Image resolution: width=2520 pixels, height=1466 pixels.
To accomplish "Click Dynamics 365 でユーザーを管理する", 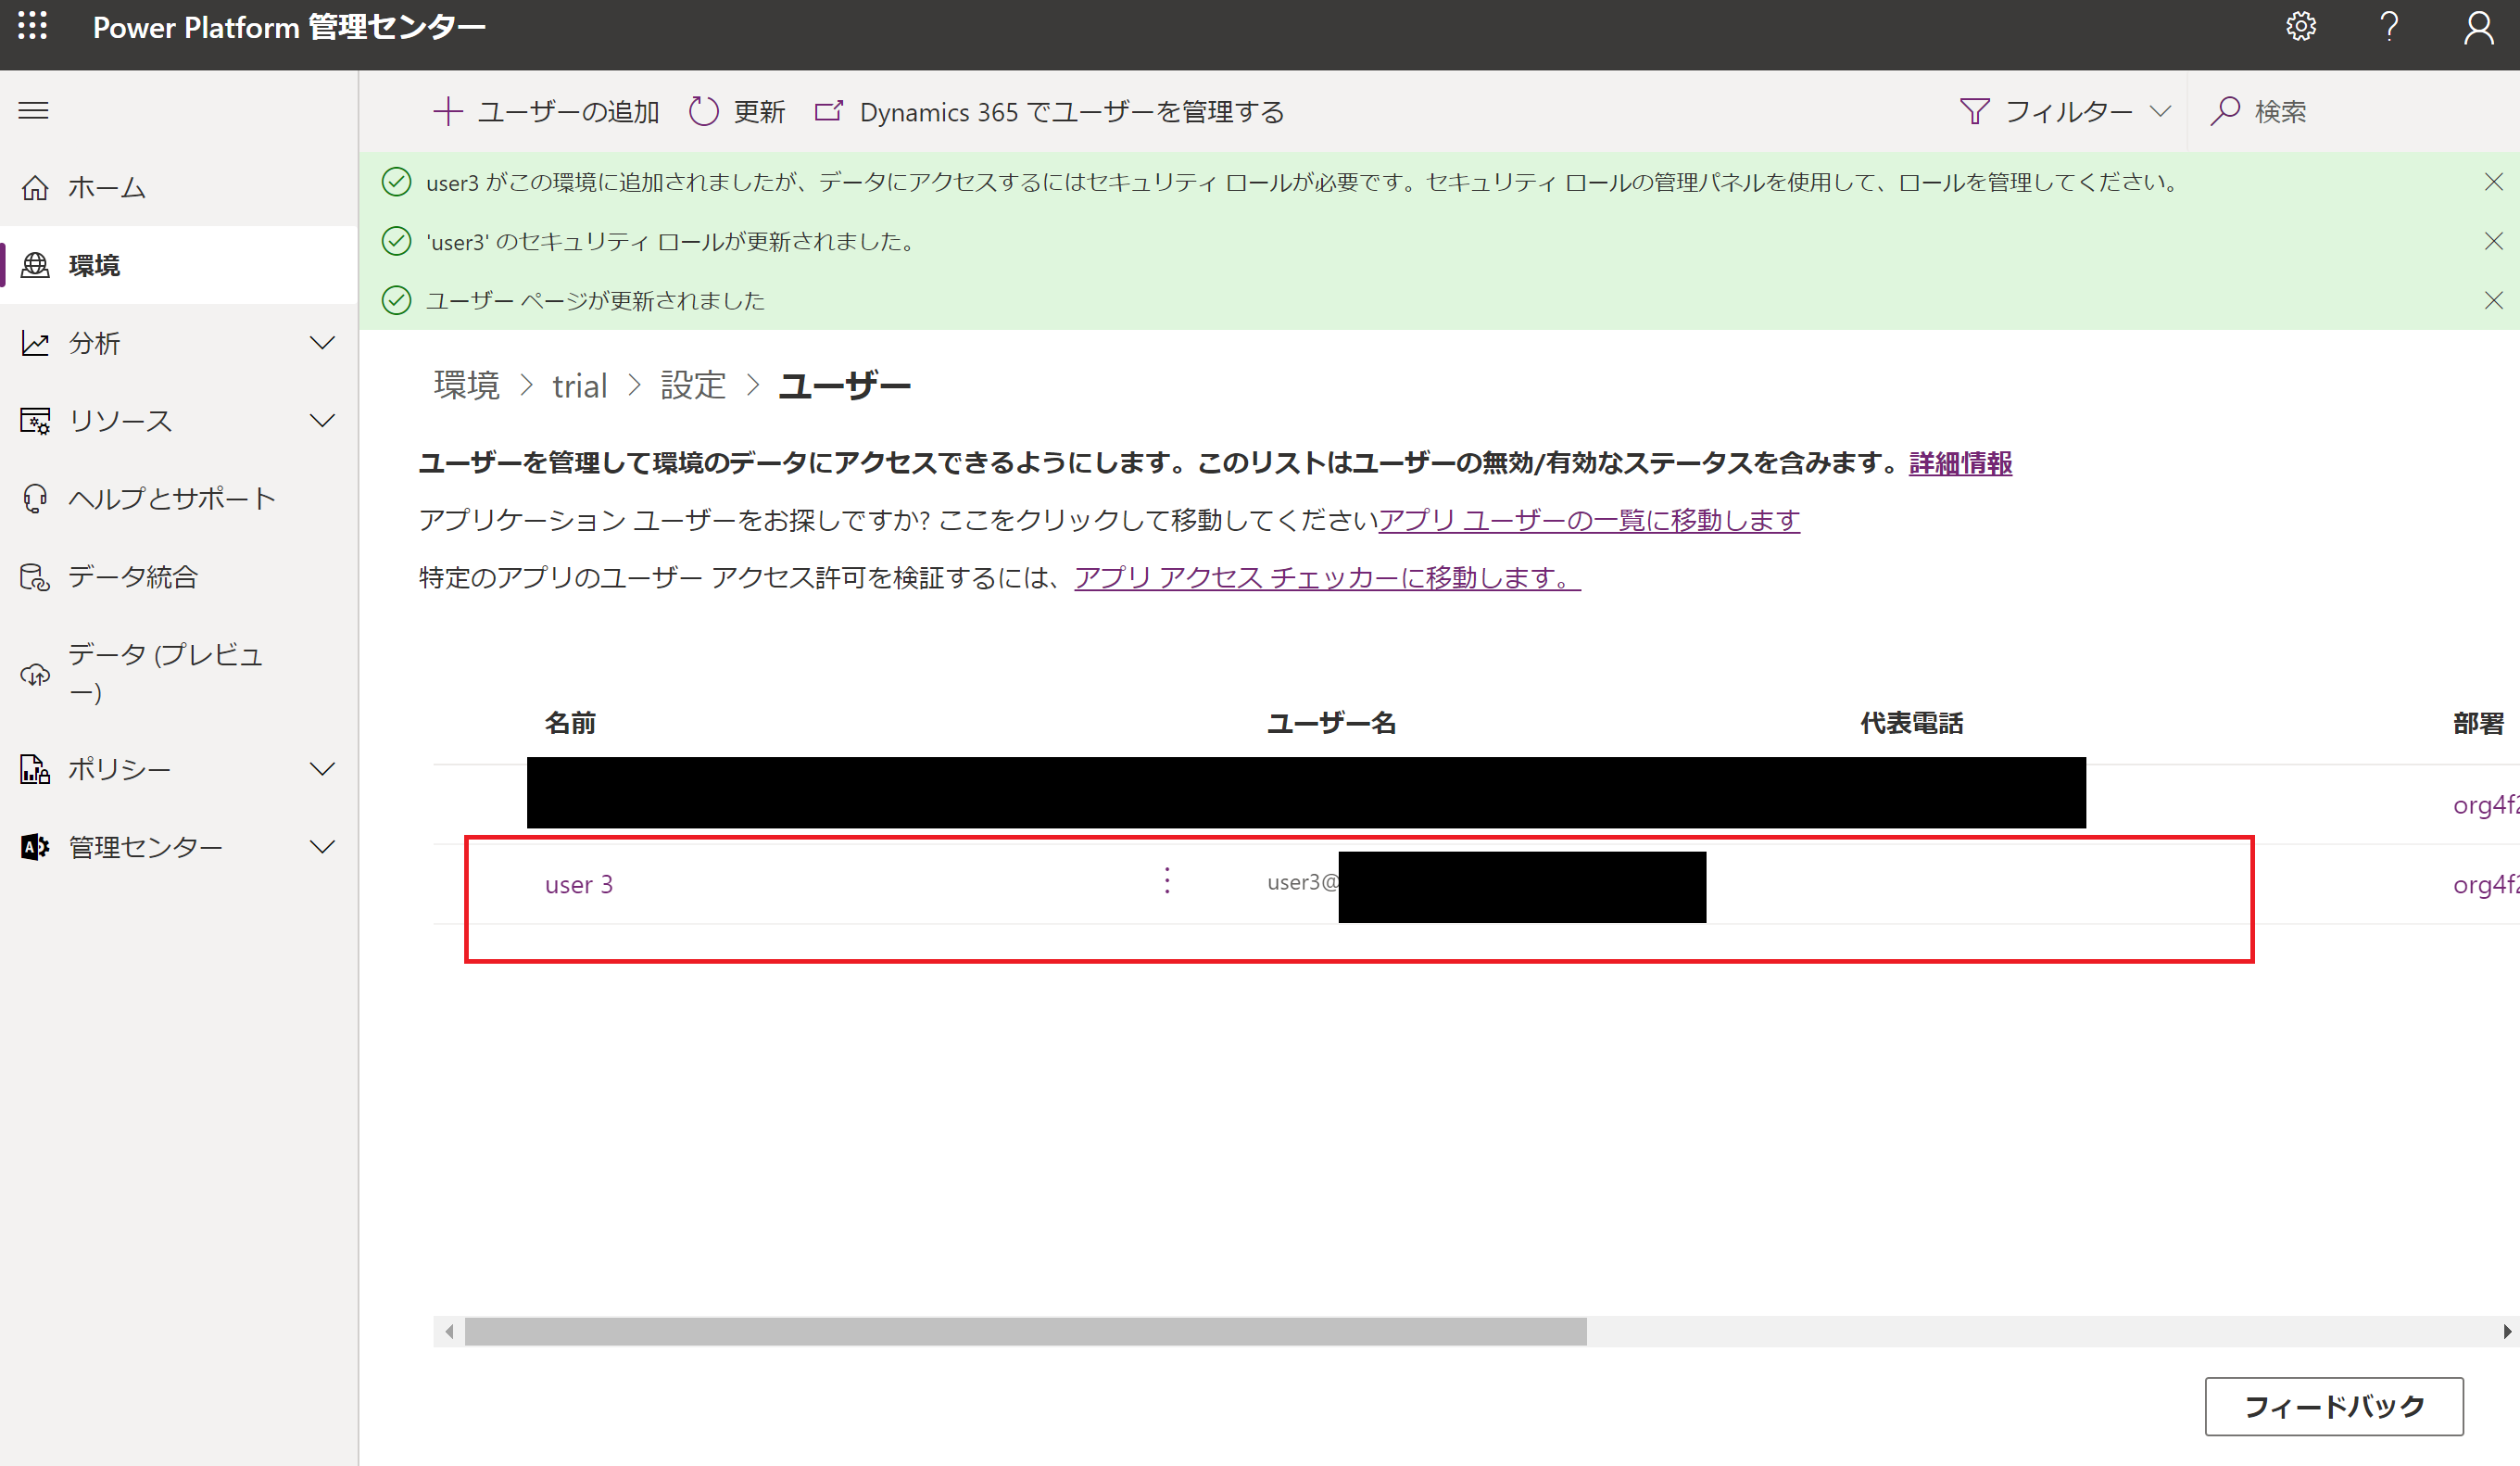I will click(1072, 112).
